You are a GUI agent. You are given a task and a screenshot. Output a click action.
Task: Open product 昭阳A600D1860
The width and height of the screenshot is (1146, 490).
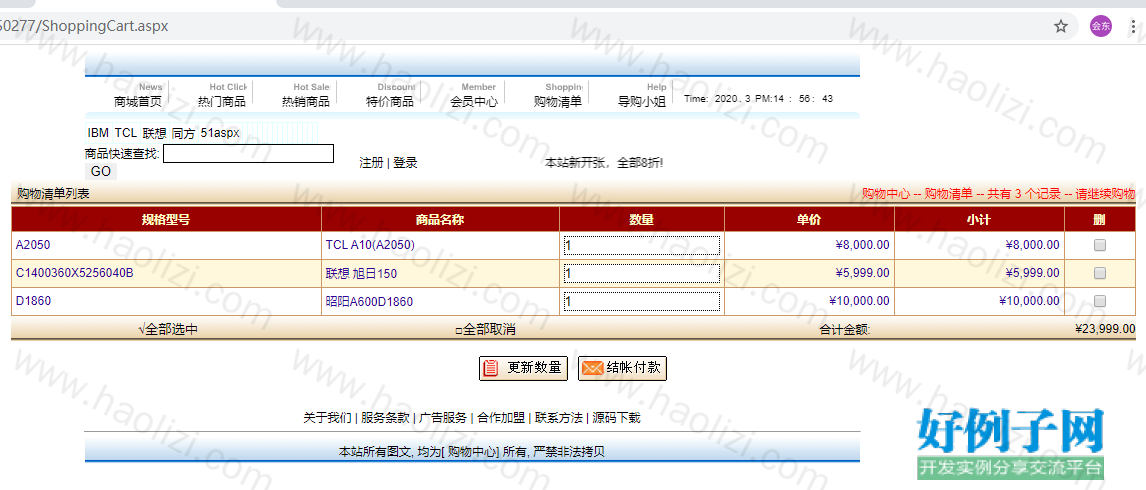[369, 301]
